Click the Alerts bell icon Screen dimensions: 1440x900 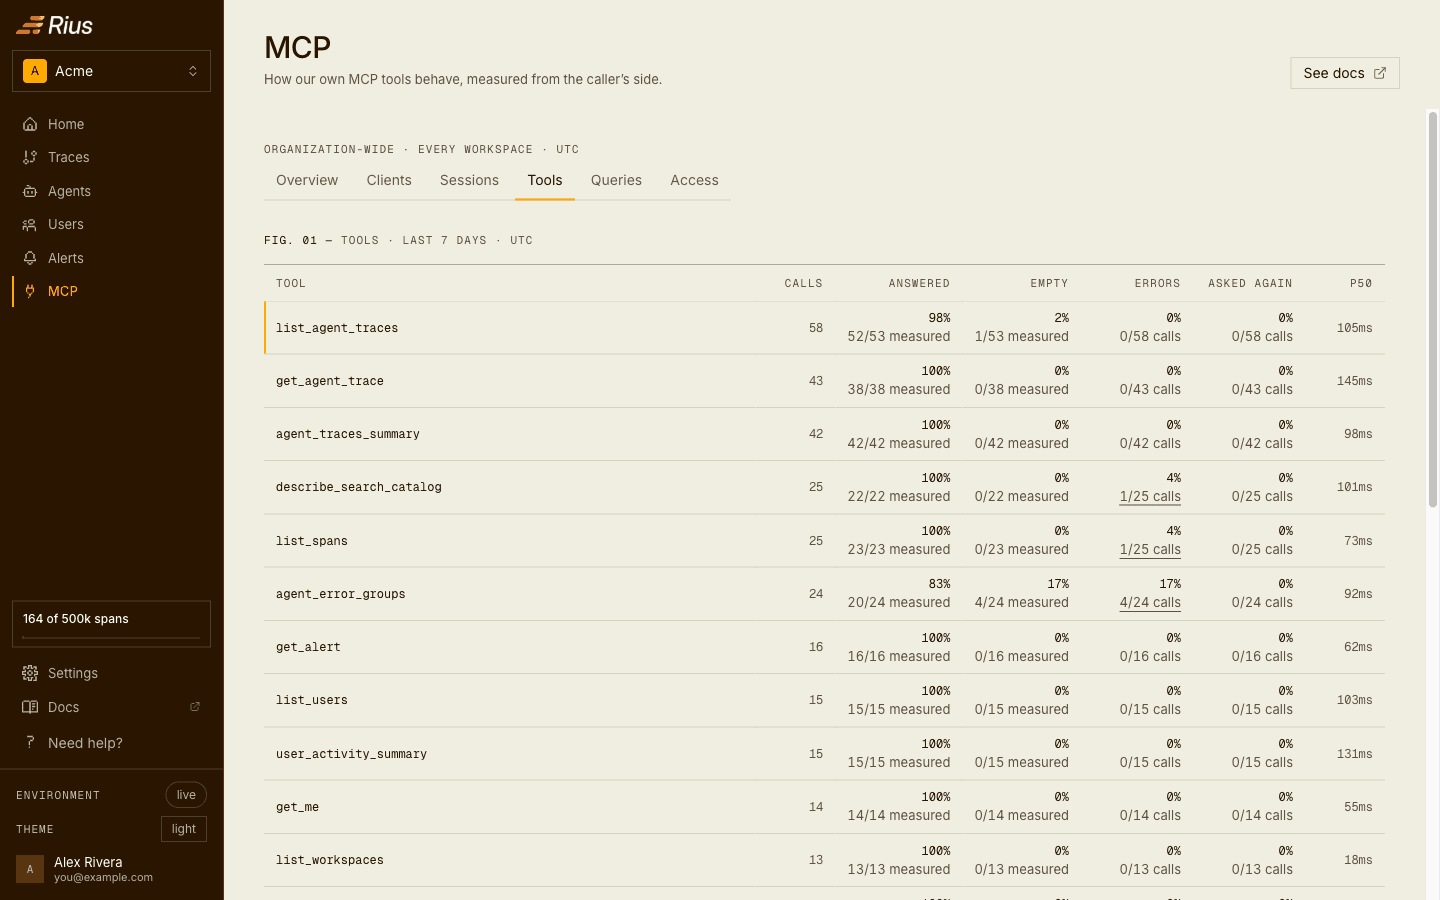(30, 258)
